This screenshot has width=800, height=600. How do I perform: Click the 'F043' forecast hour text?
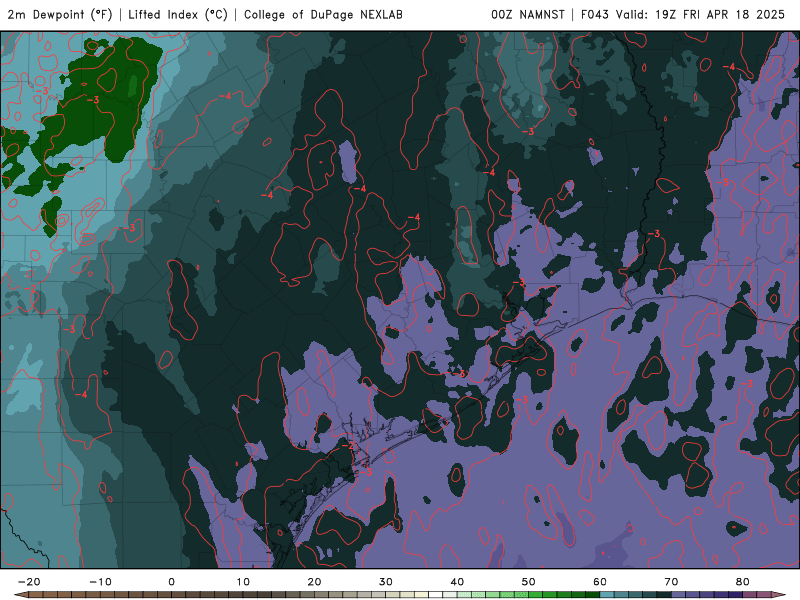595,15
